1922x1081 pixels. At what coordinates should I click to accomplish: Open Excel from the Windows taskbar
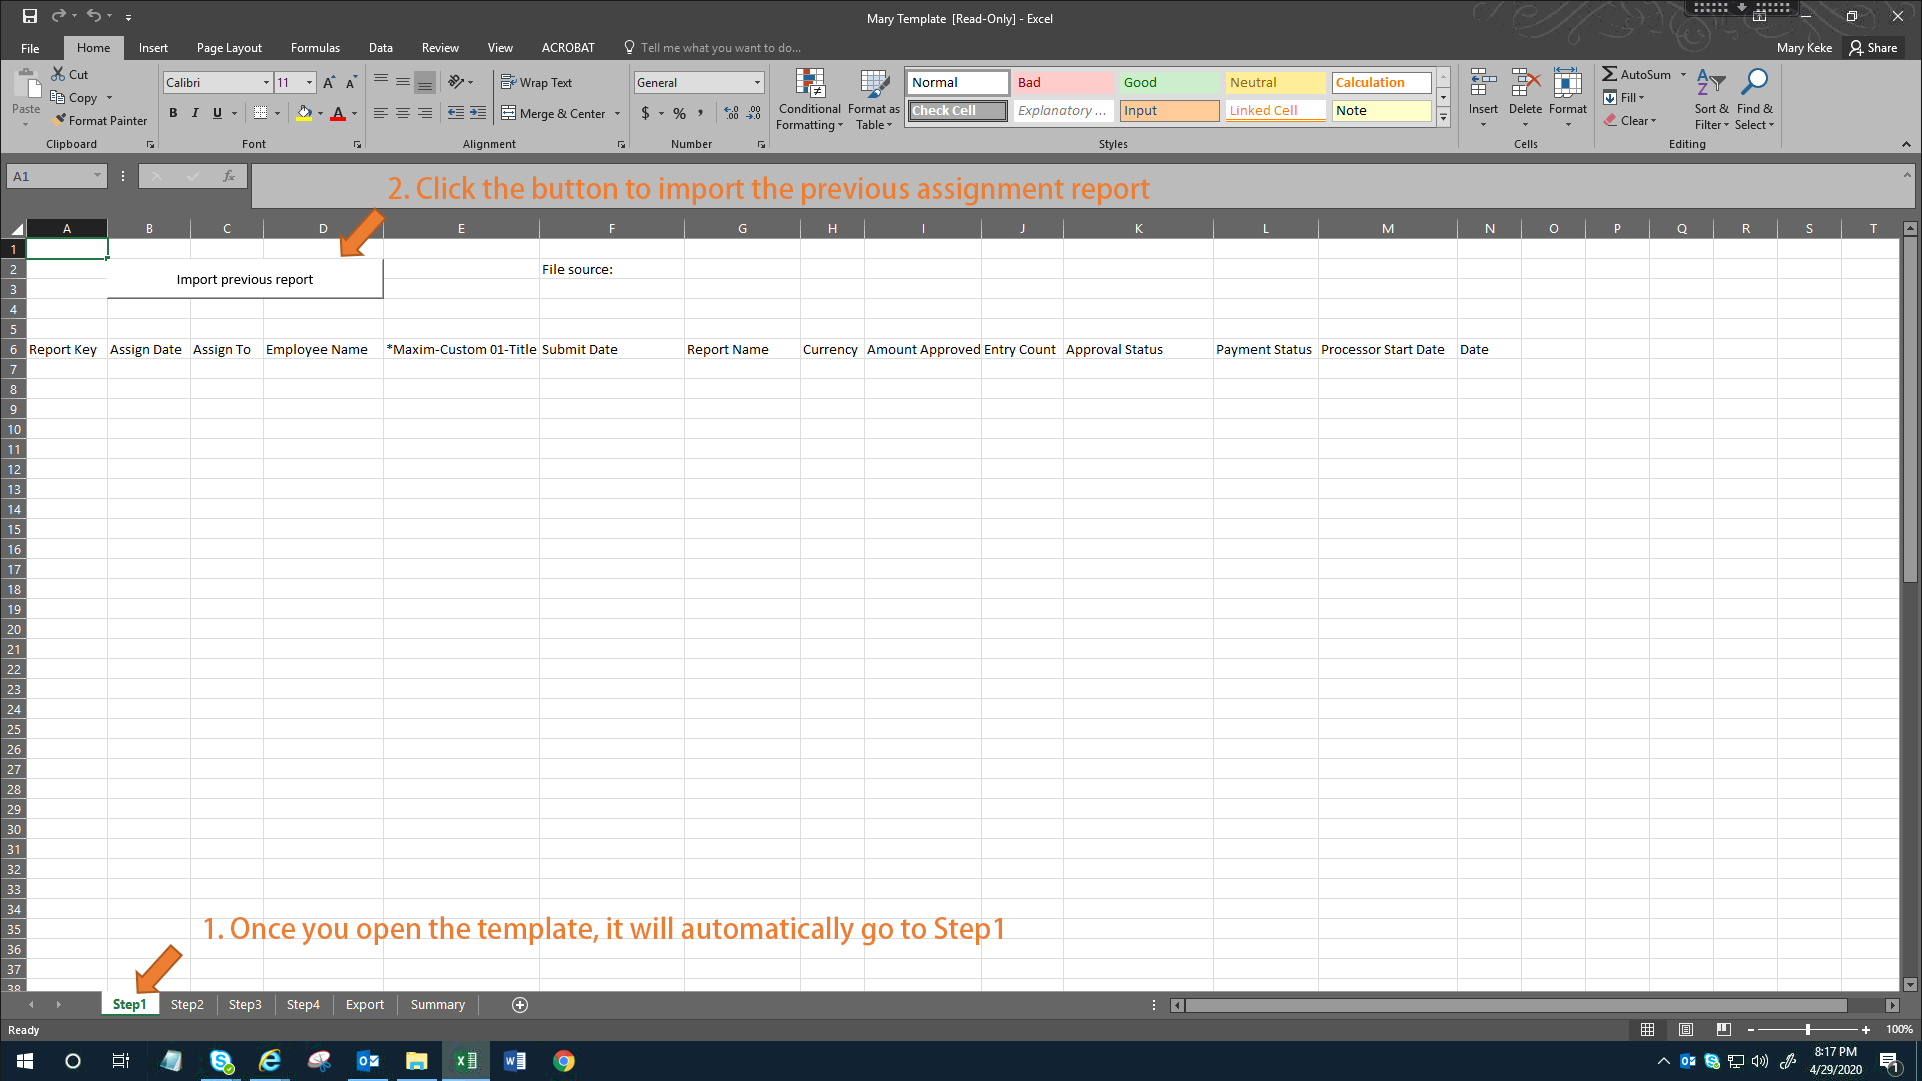(x=466, y=1061)
